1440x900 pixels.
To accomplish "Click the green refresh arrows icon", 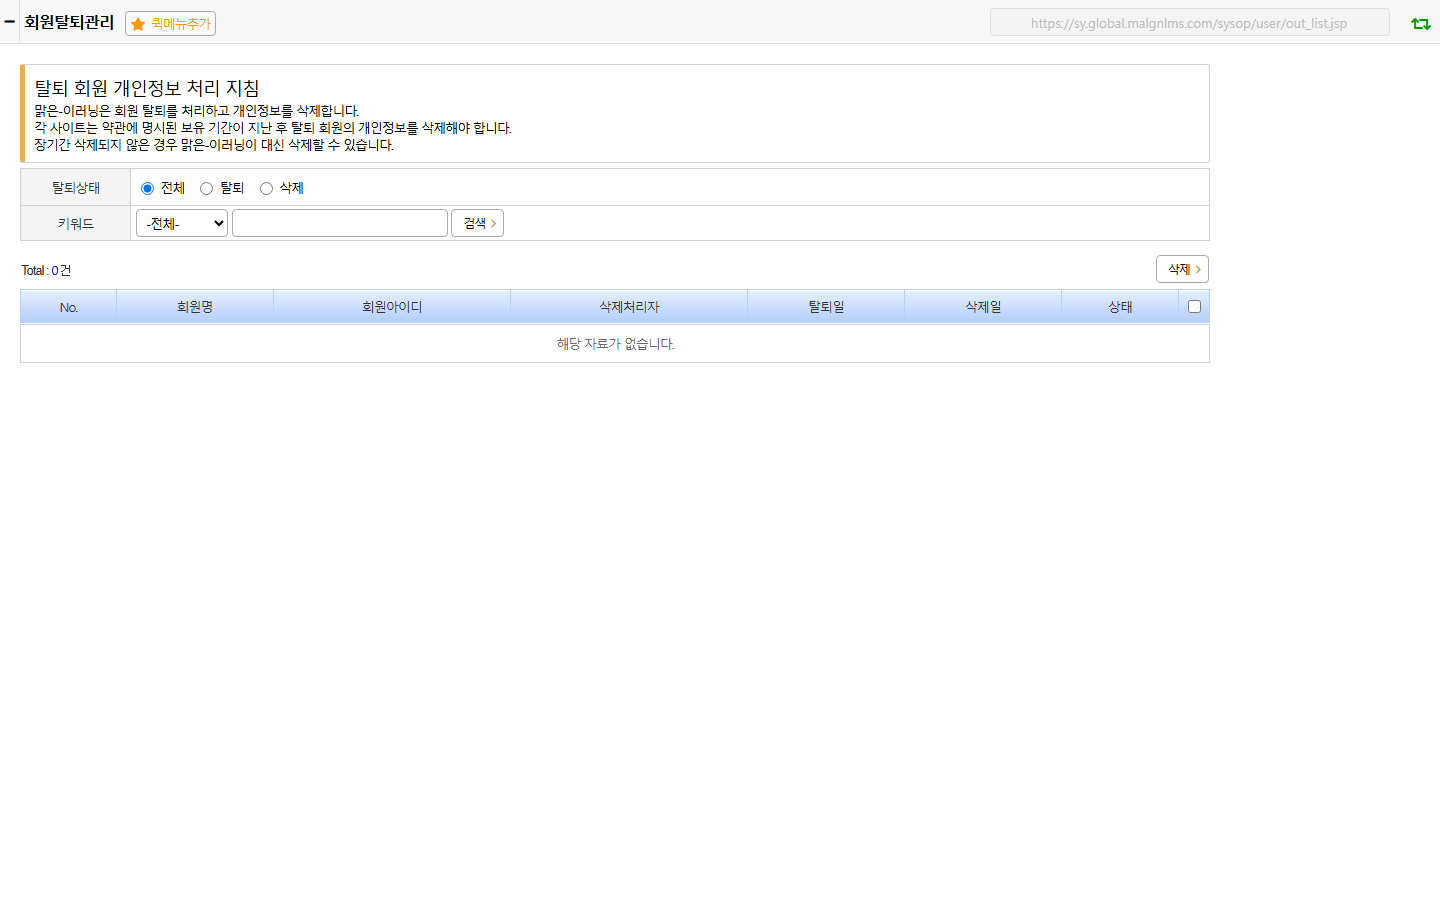I will pyautogui.click(x=1420, y=23).
